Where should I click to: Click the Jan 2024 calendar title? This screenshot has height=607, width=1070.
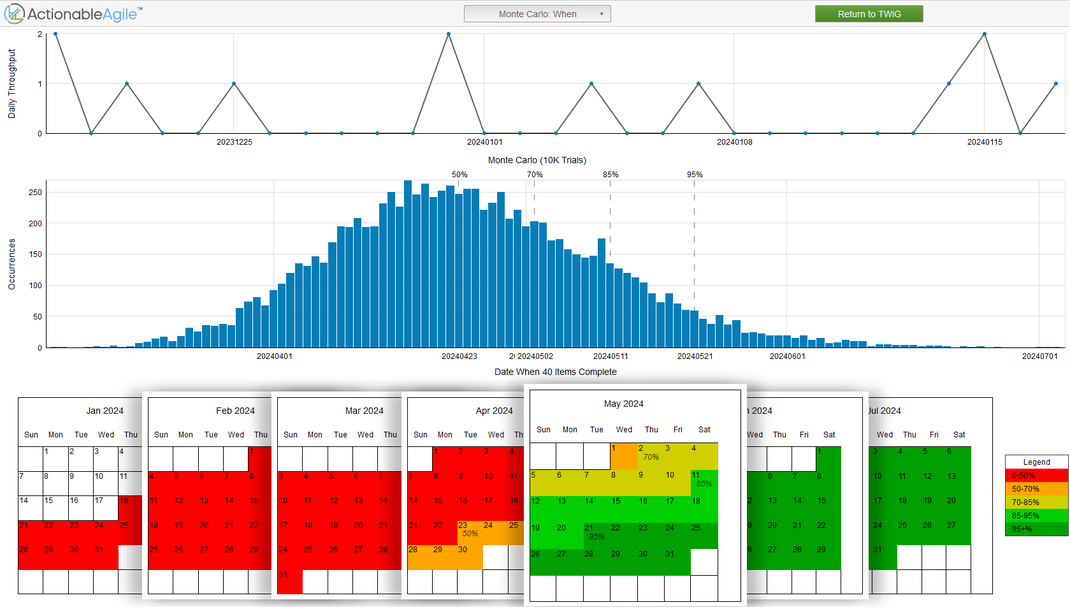click(x=104, y=411)
